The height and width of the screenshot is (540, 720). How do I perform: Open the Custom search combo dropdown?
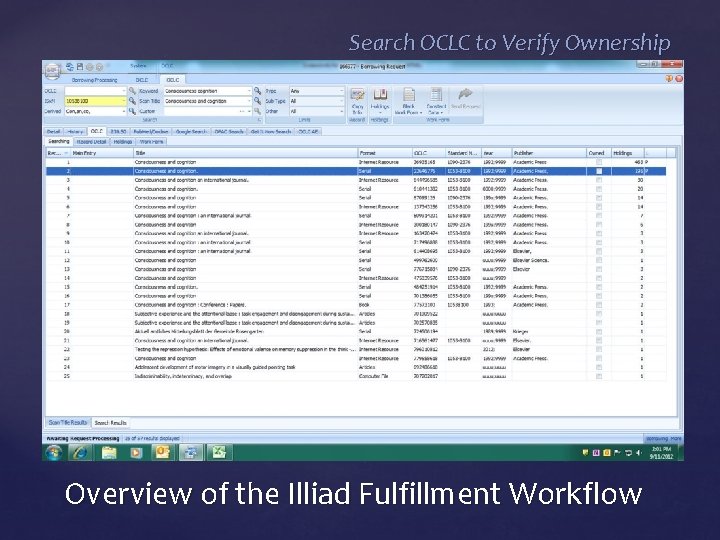pyautogui.click(x=249, y=111)
